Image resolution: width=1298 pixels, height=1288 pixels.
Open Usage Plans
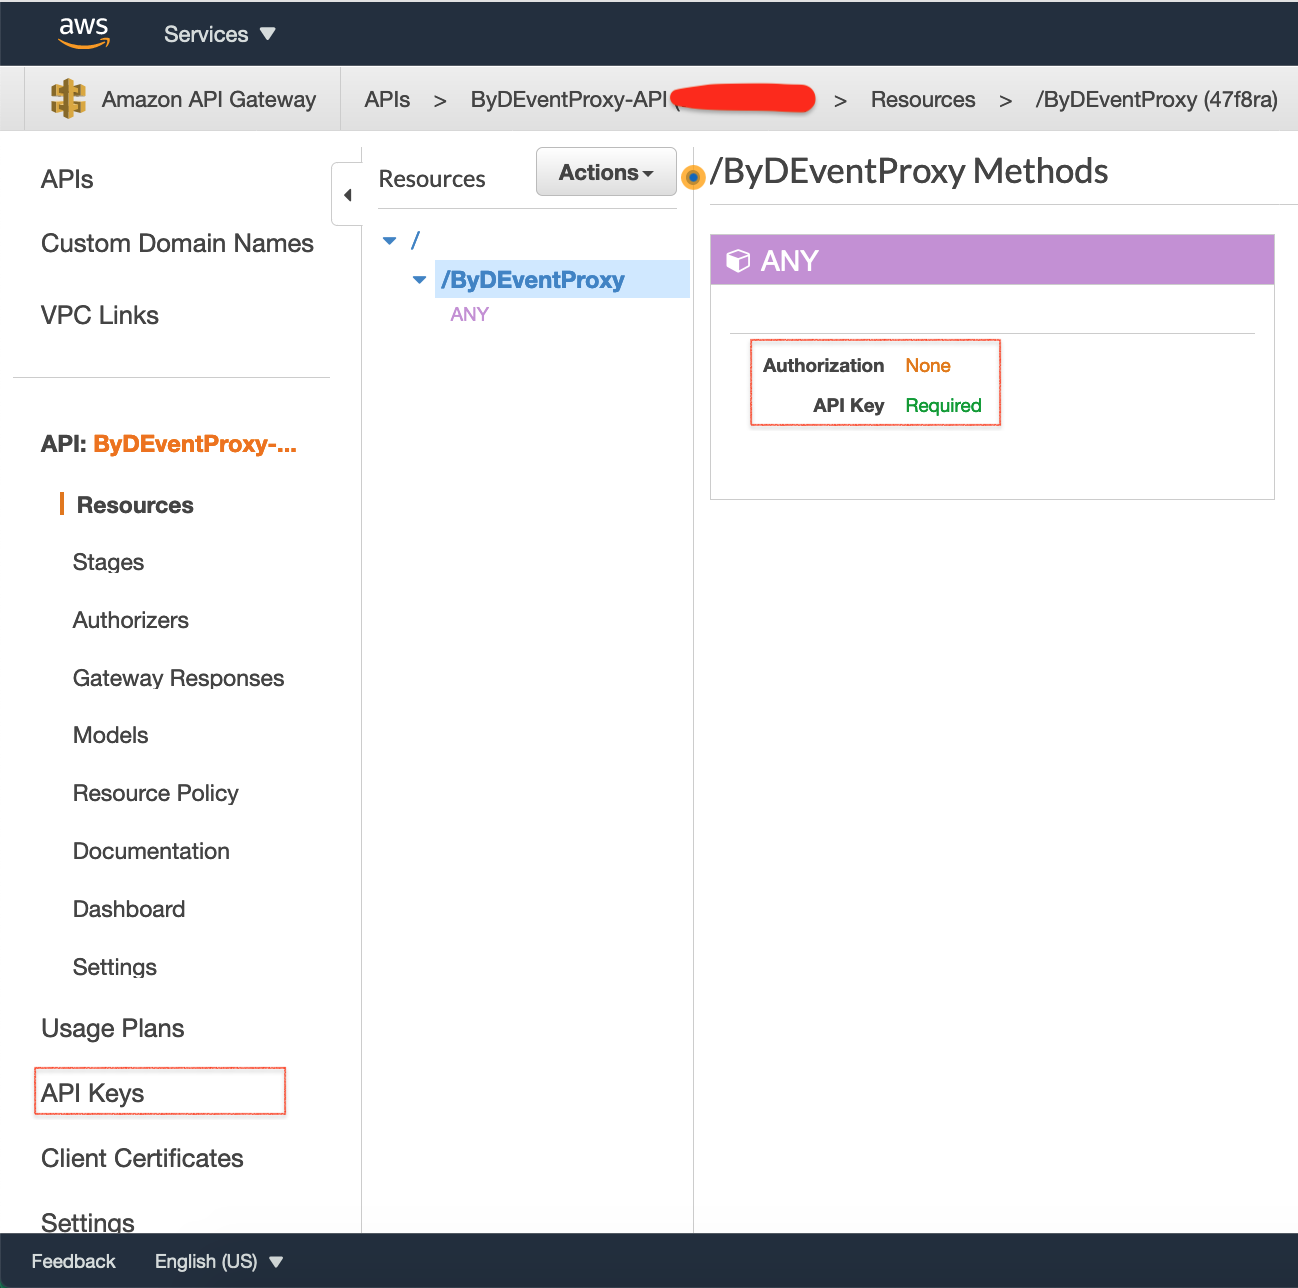112,1029
